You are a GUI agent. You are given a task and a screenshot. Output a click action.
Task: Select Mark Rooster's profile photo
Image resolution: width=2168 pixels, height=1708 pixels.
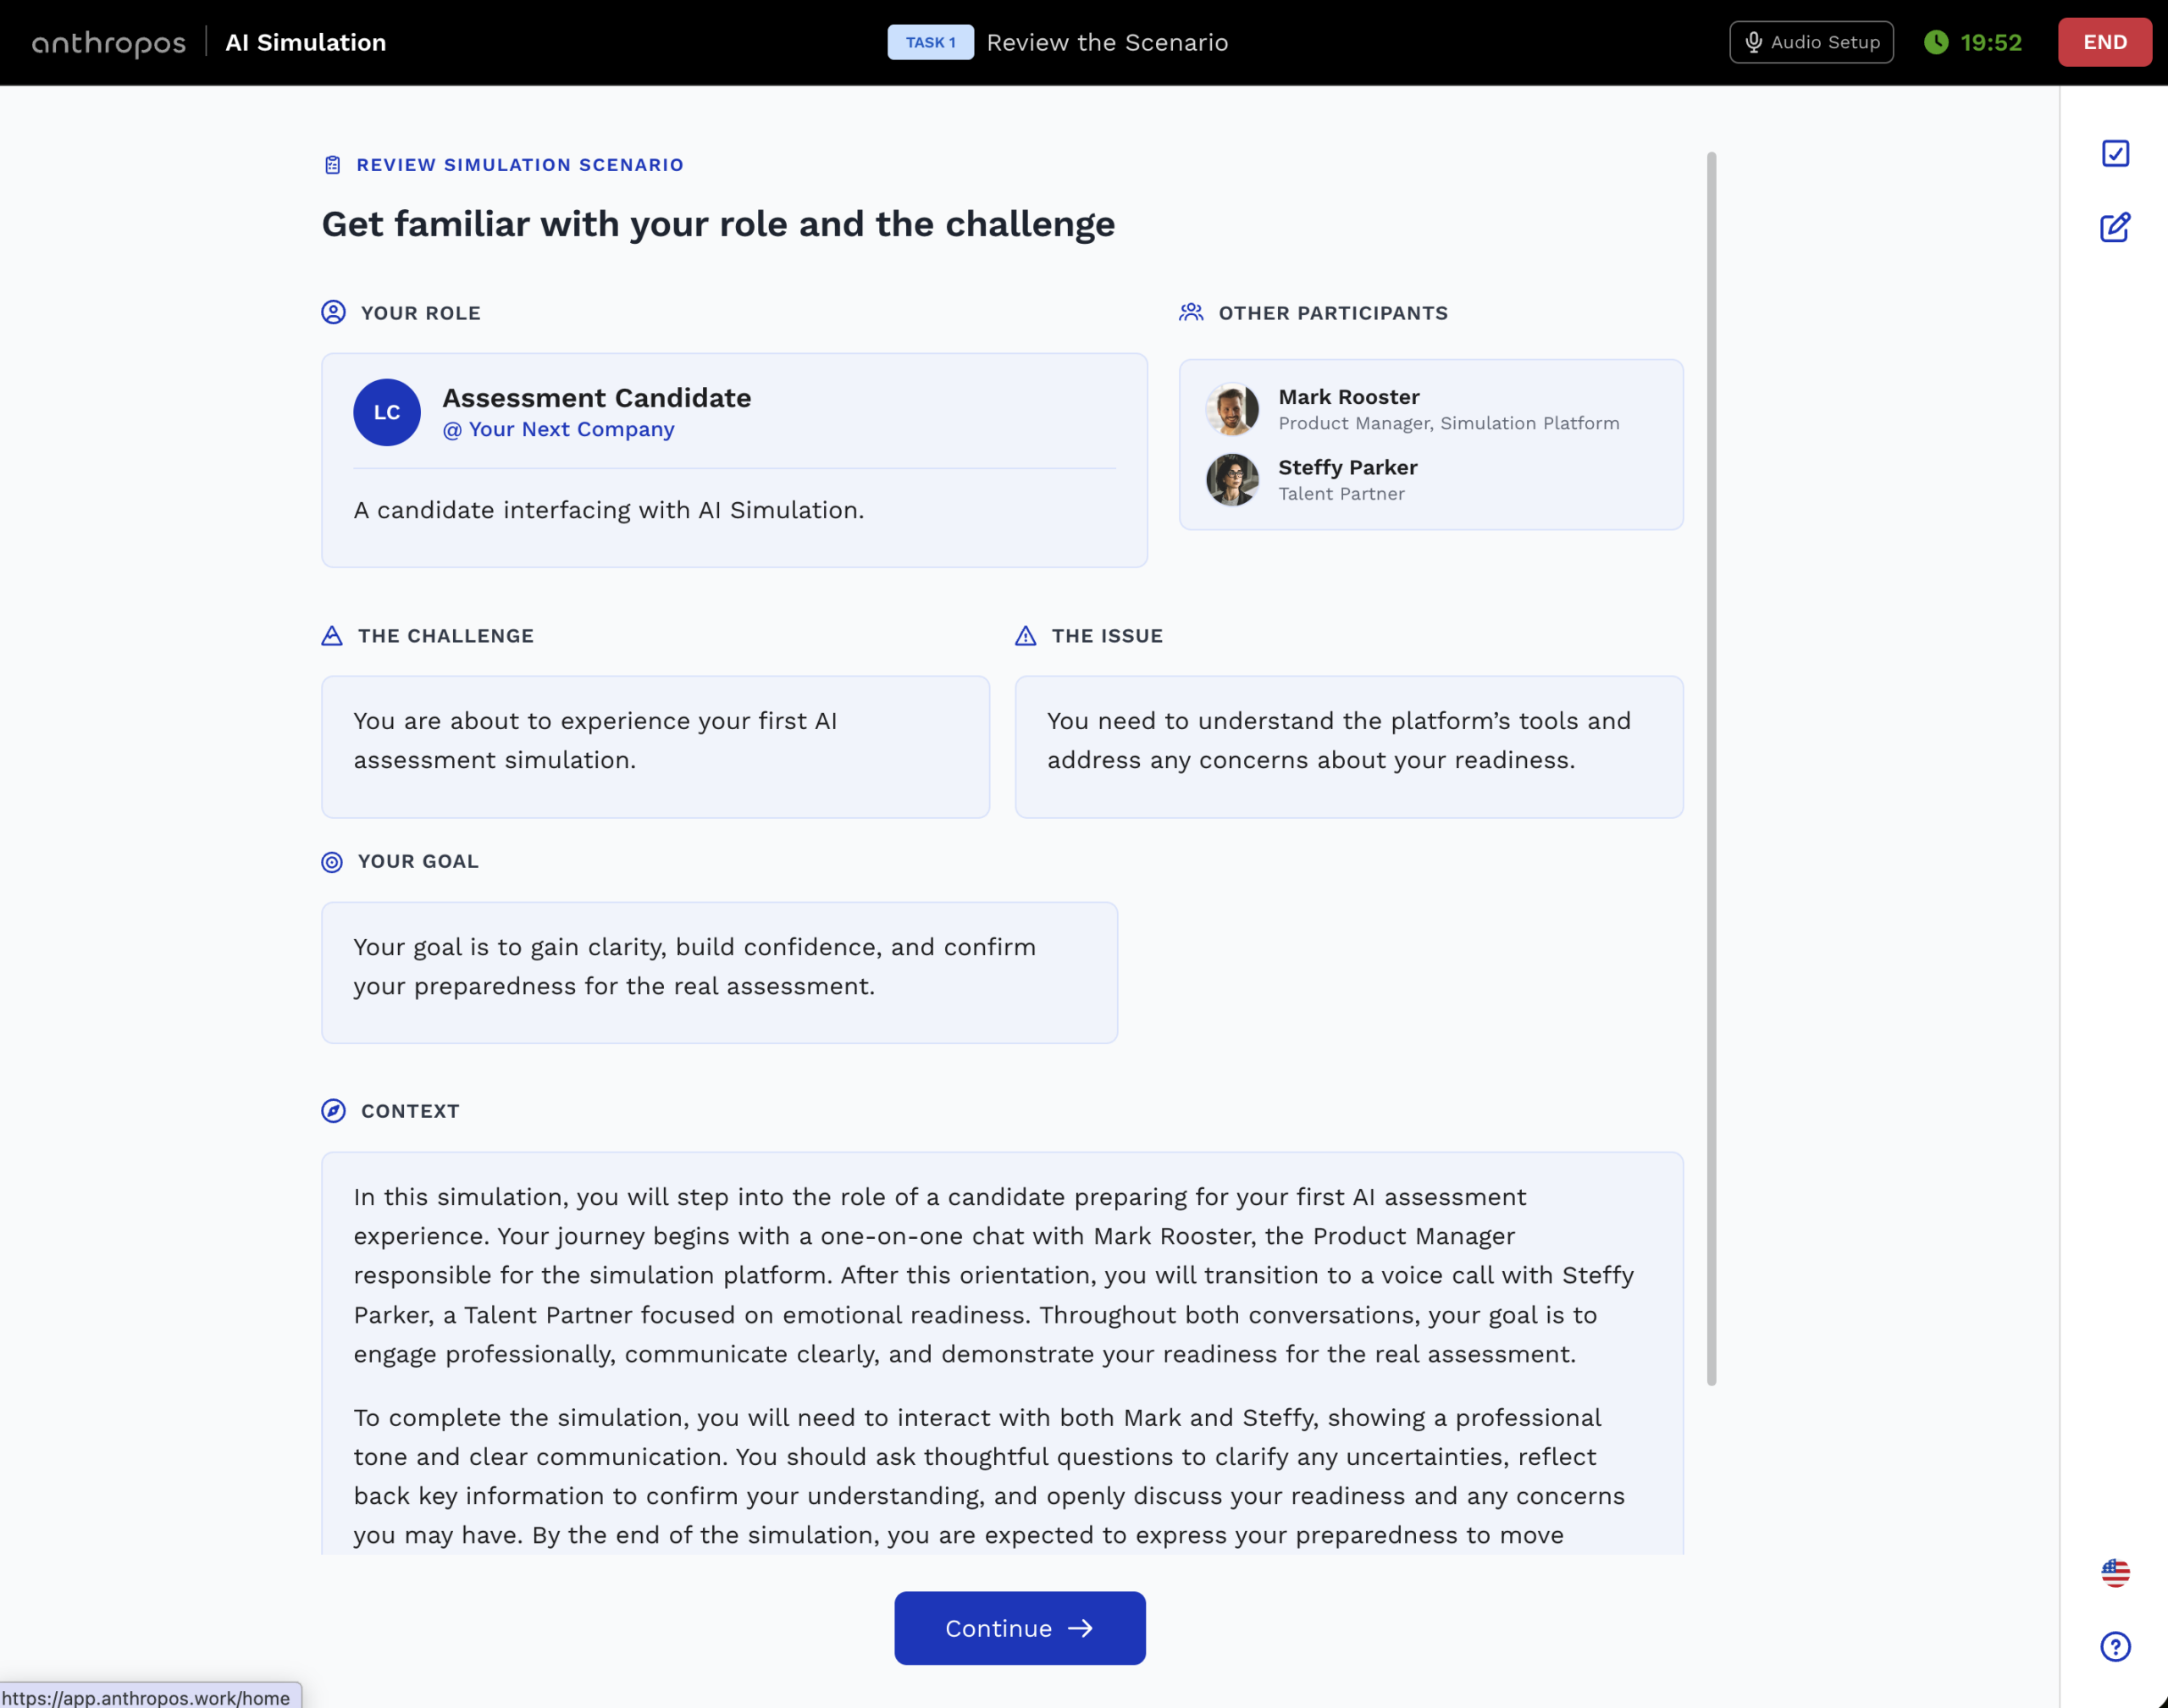pyautogui.click(x=1232, y=409)
